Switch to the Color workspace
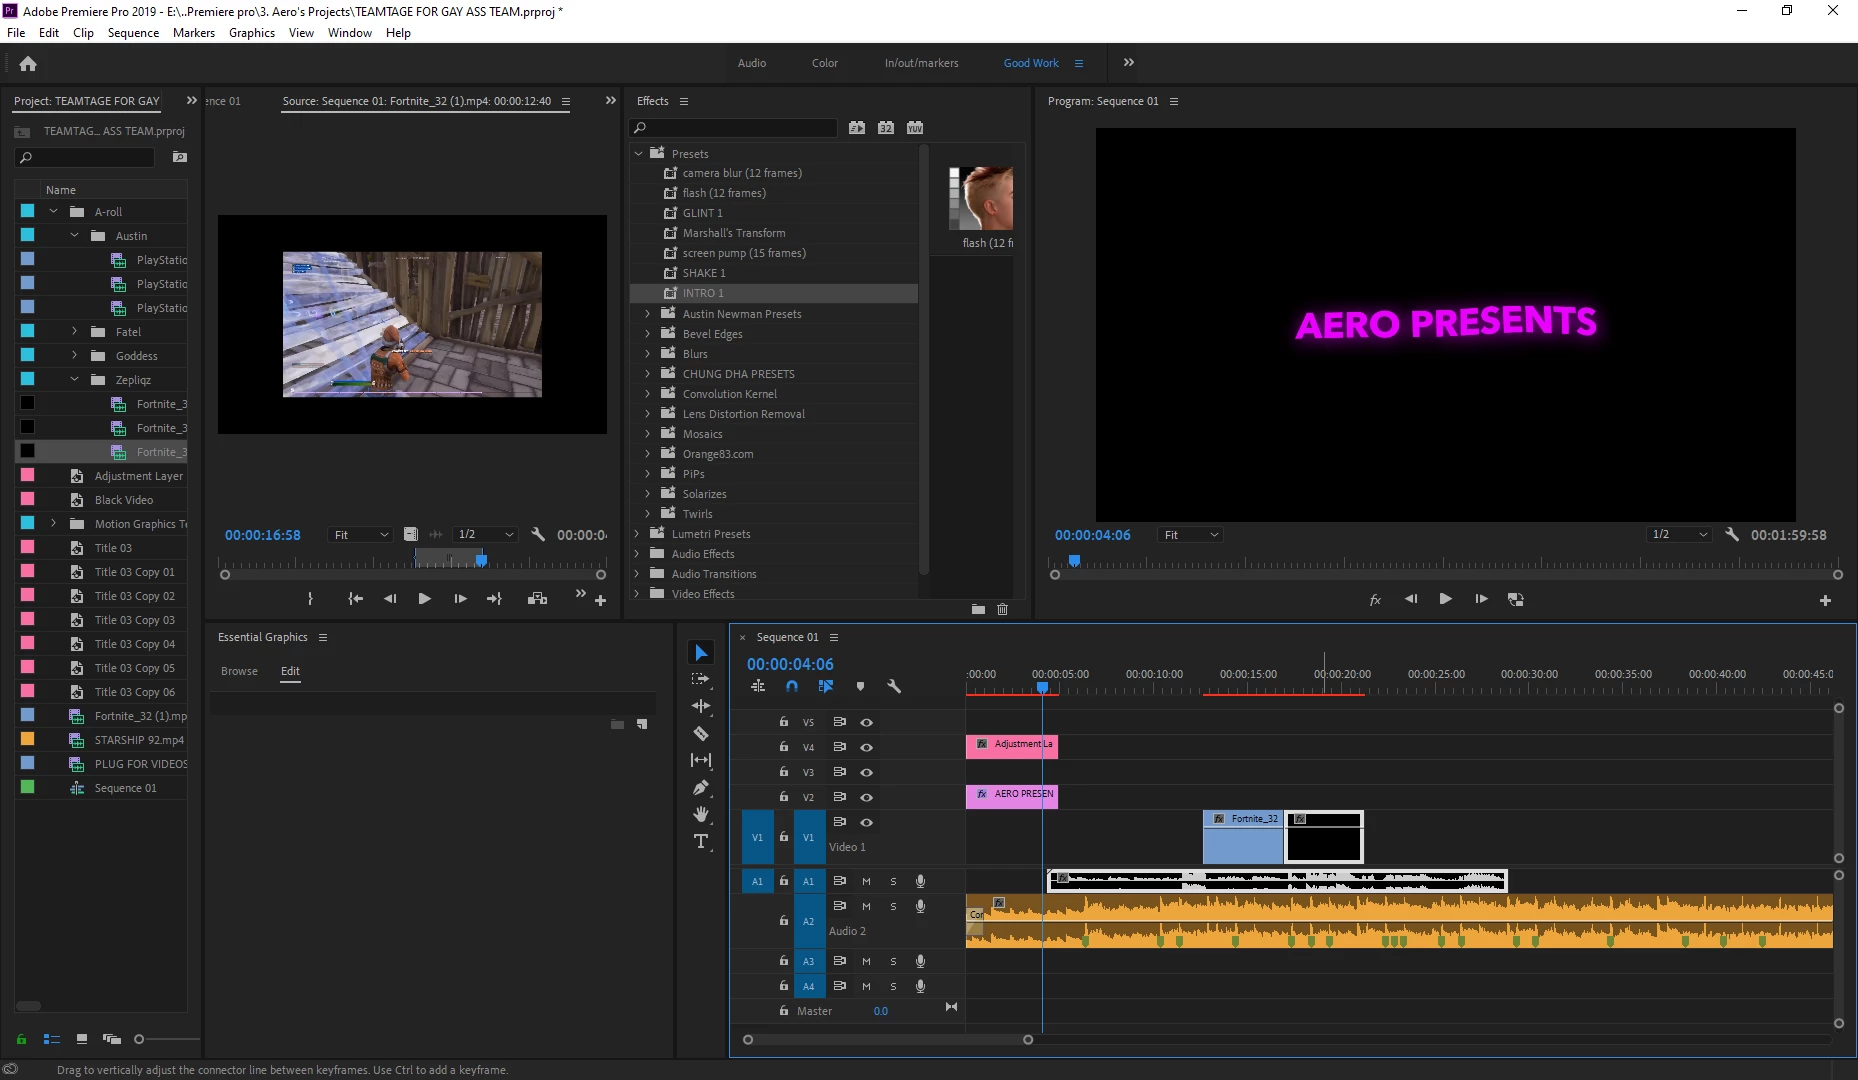Viewport: 1858px width, 1080px height. (x=825, y=63)
